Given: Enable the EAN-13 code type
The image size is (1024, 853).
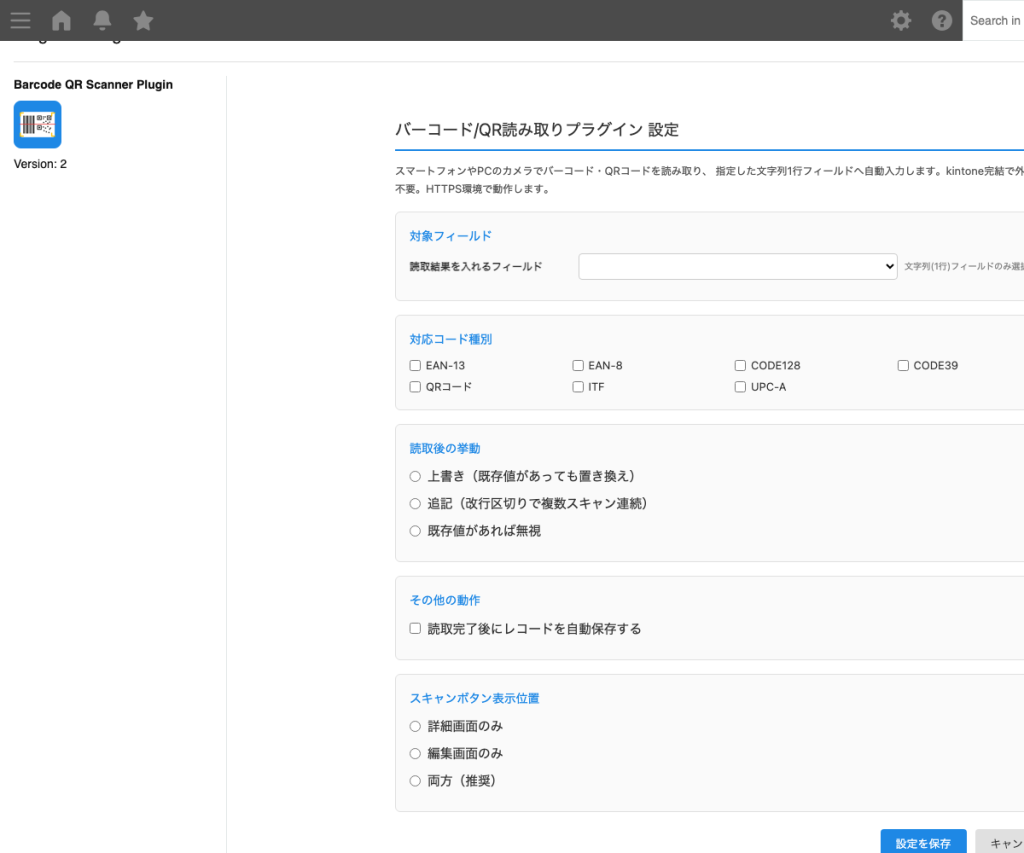Looking at the screenshot, I should click(x=415, y=365).
